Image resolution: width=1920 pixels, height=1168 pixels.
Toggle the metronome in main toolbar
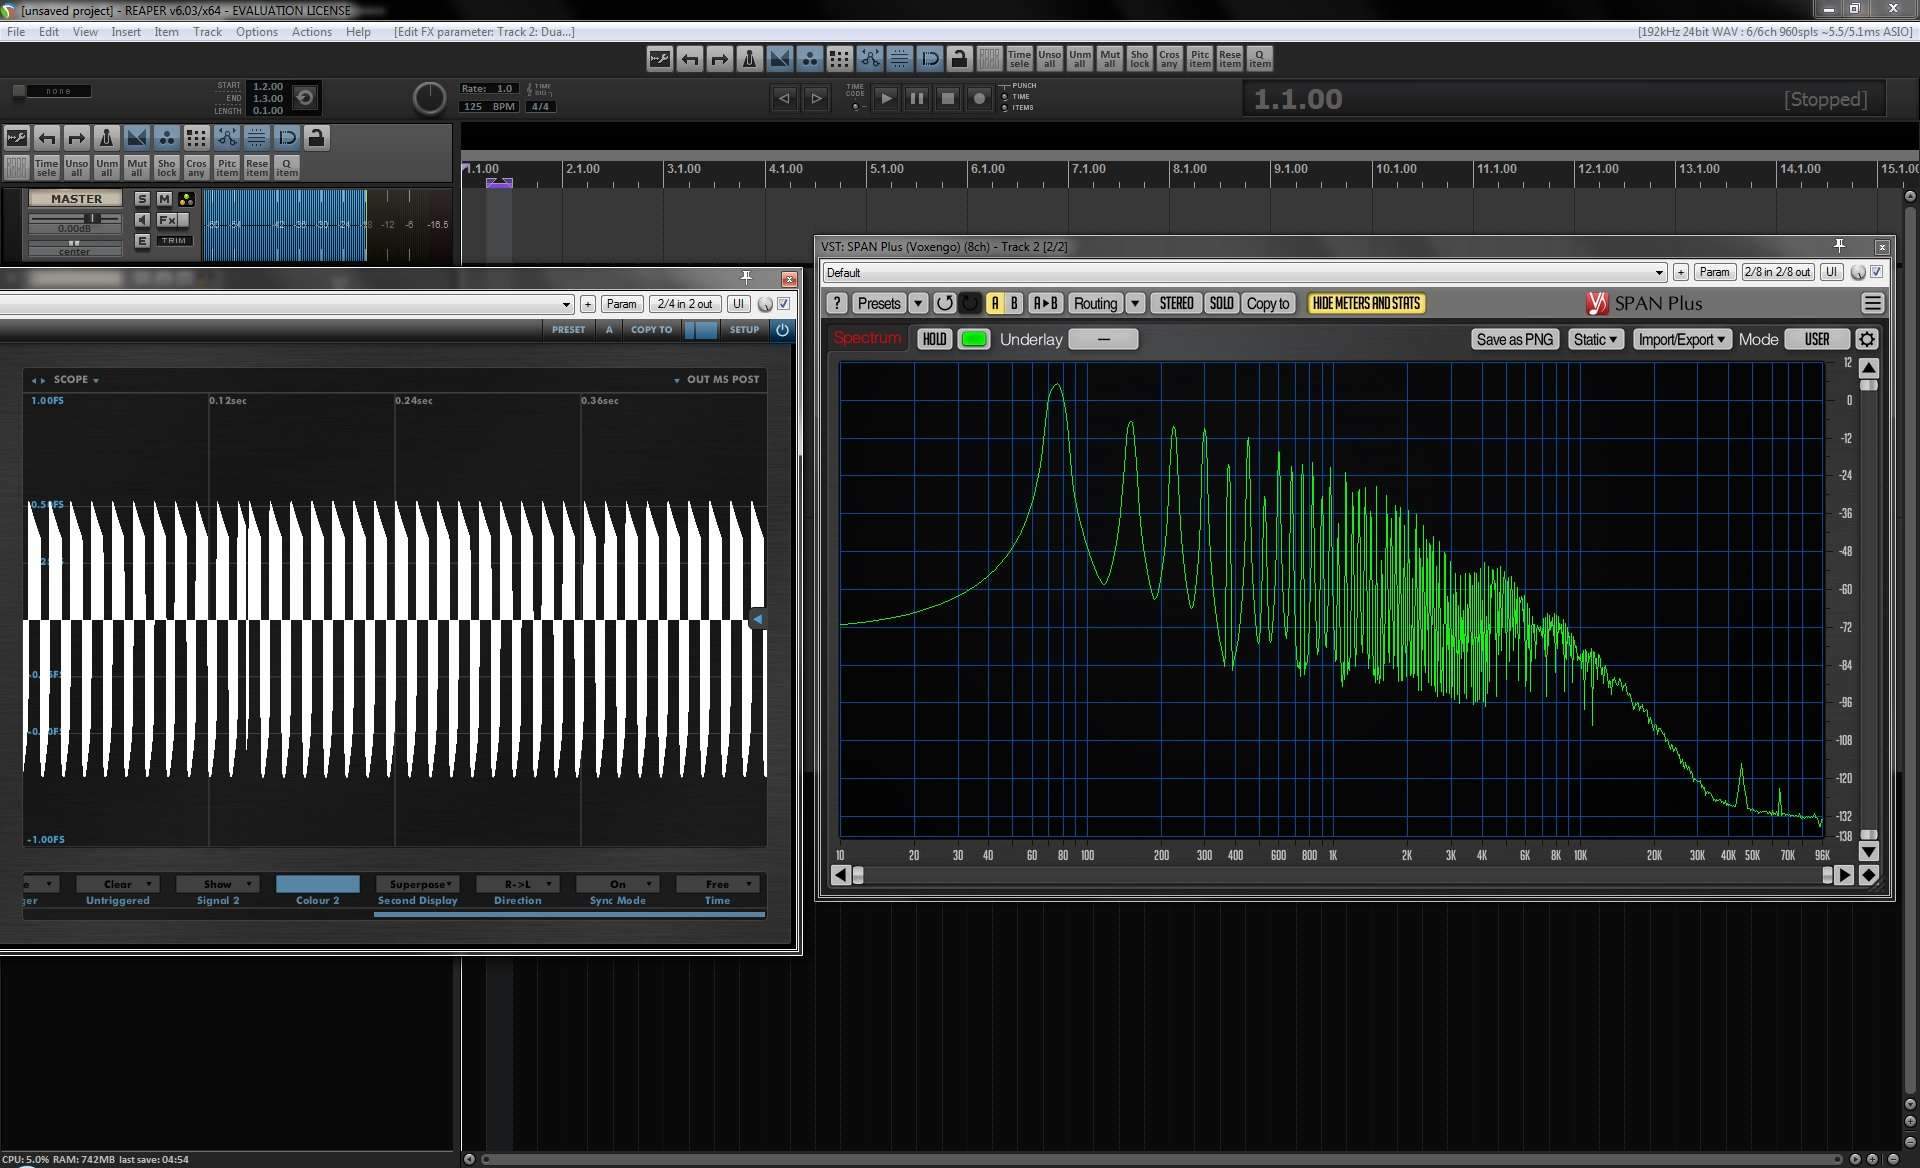point(749,59)
